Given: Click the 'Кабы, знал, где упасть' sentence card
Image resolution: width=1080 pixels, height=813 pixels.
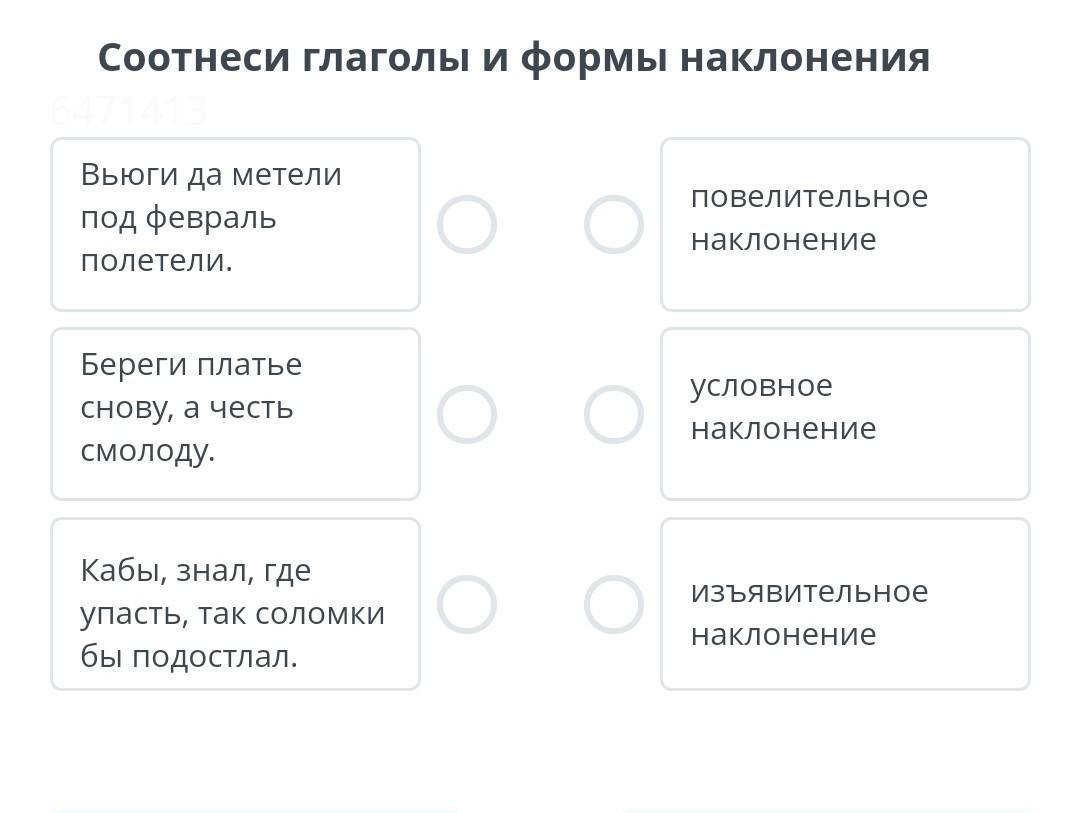Looking at the screenshot, I should [x=235, y=604].
